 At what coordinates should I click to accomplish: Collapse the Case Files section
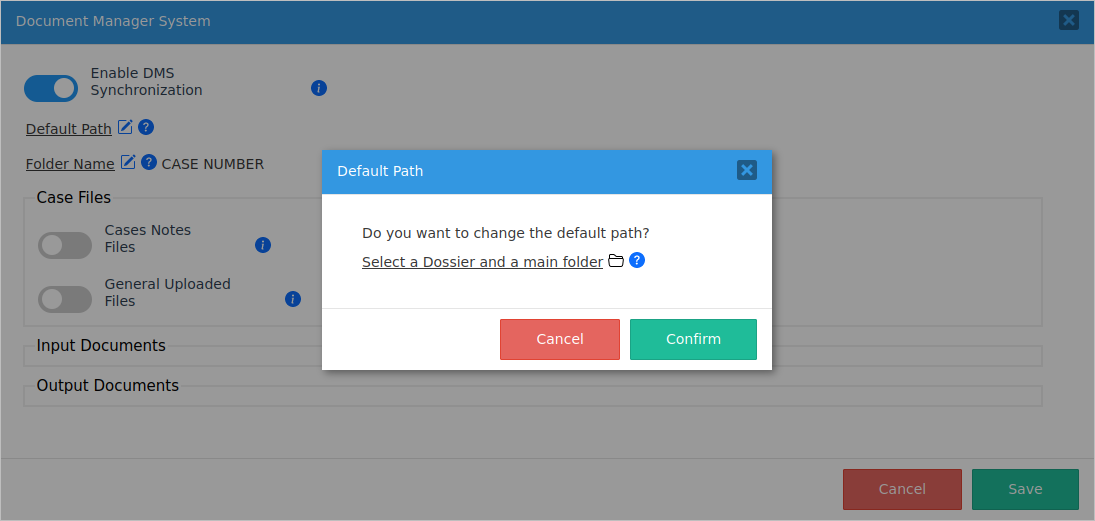tap(74, 198)
